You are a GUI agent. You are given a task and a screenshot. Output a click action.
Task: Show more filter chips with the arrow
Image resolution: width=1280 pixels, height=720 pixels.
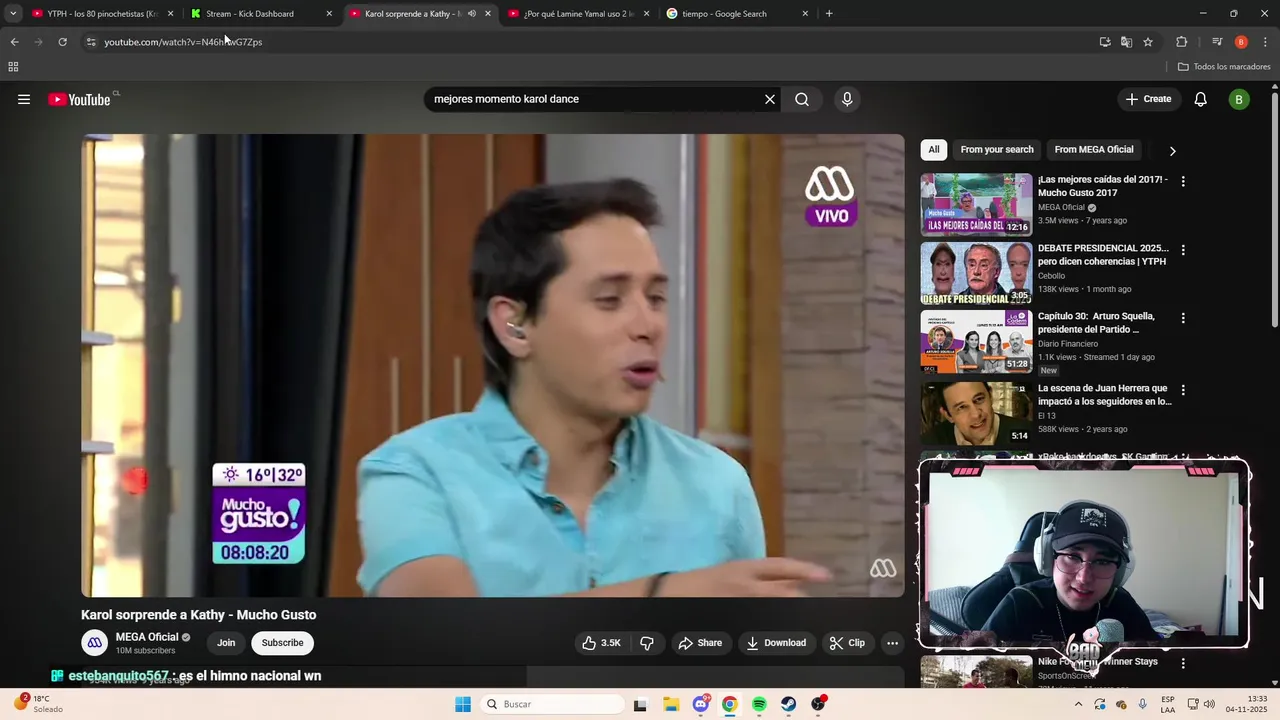1172,151
